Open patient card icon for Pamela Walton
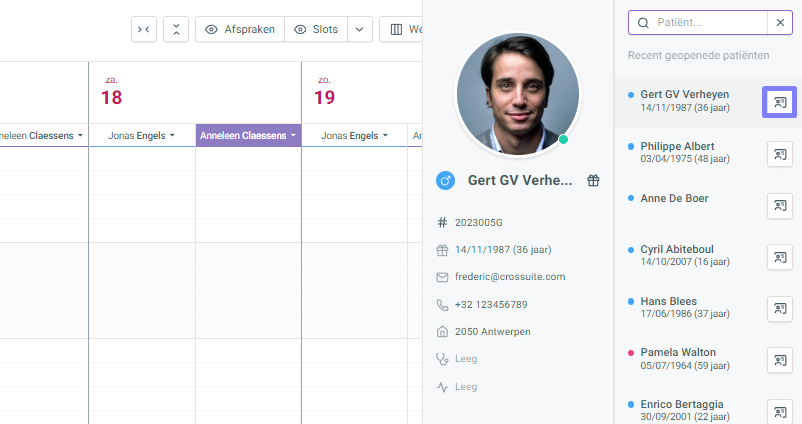The image size is (802, 424). pos(779,361)
